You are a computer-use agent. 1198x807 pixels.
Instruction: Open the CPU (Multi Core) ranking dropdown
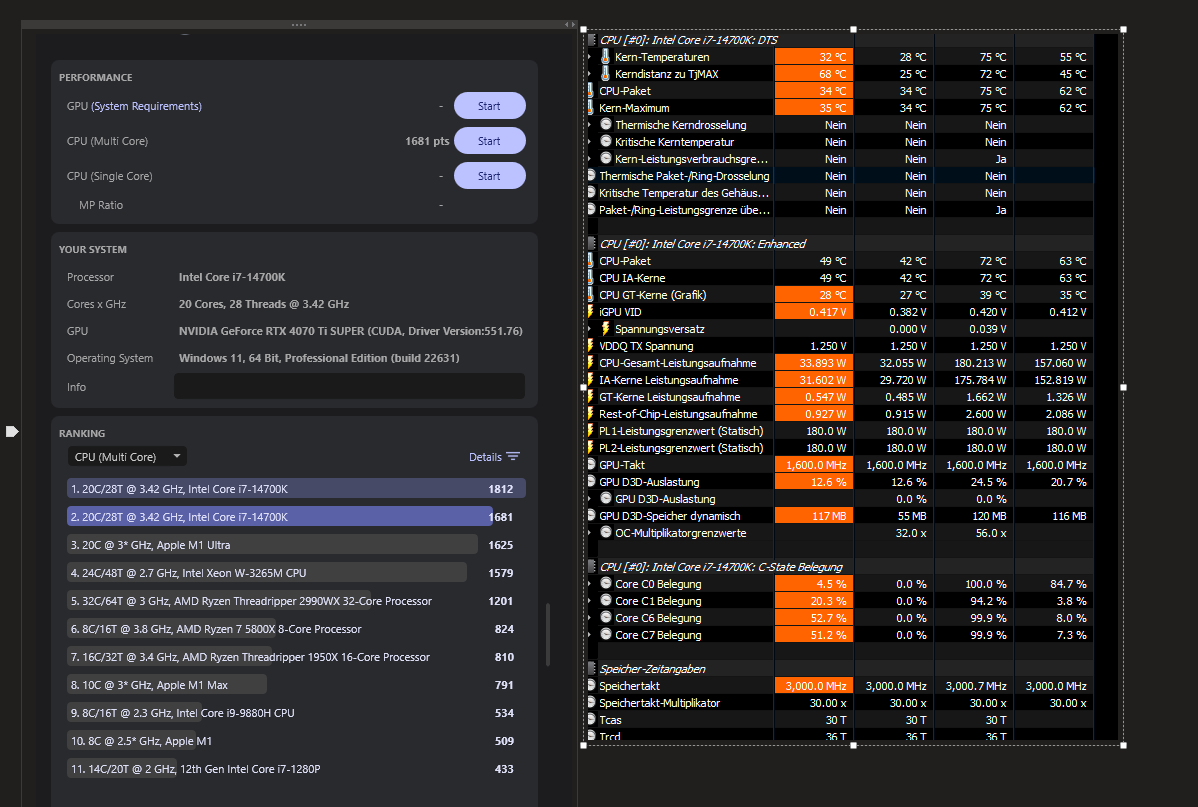coord(127,456)
